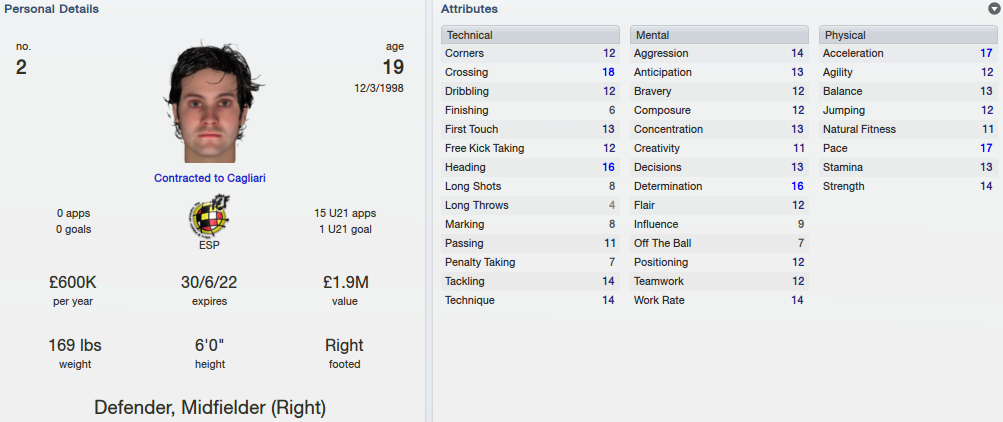Open the Contracted to Cagliari link
Image resolution: width=1003 pixels, height=422 pixels.
pyautogui.click(x=210, y=178)
